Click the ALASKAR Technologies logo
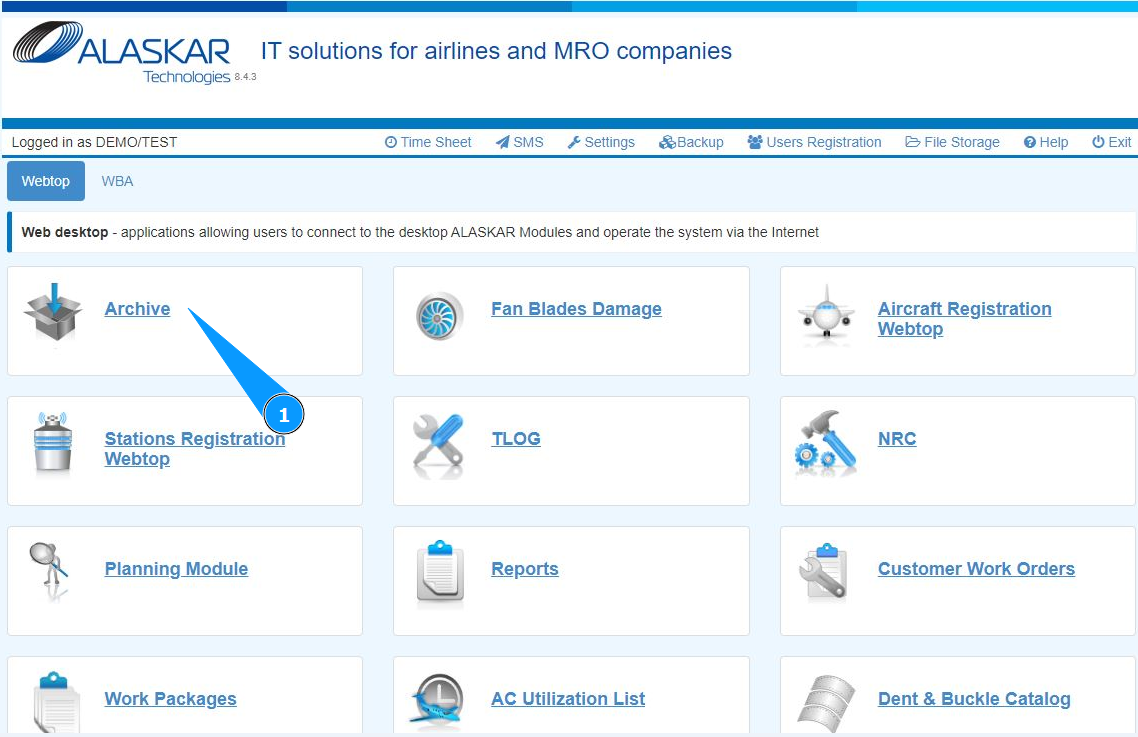This screenshot has width=1138, height=737. (122, 52)
